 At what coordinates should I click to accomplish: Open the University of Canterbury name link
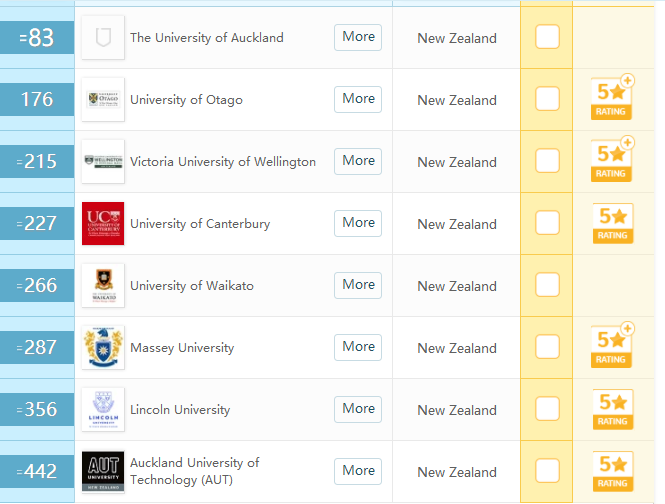[200, 224]
